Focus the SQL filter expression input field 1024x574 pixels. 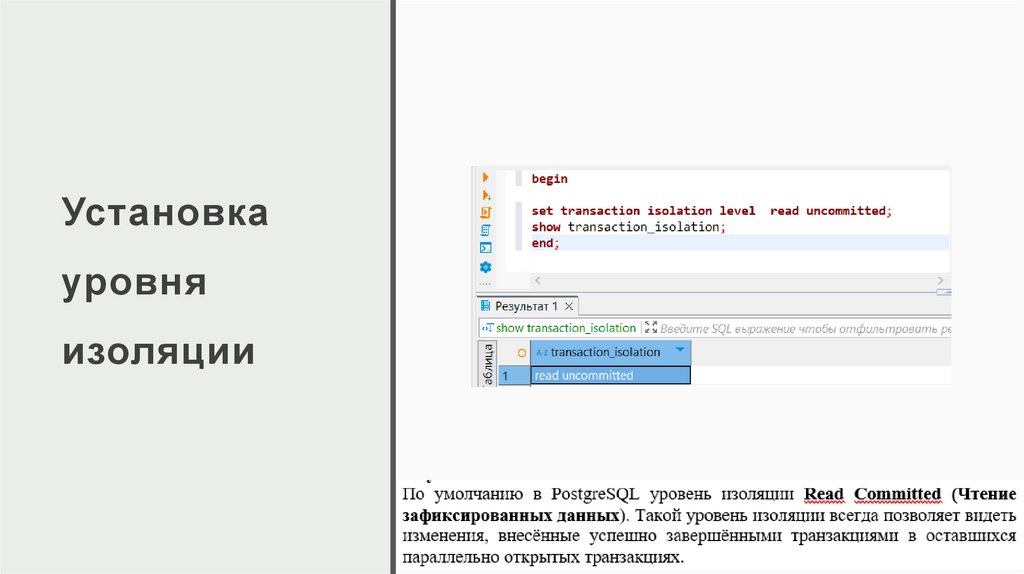805,328
